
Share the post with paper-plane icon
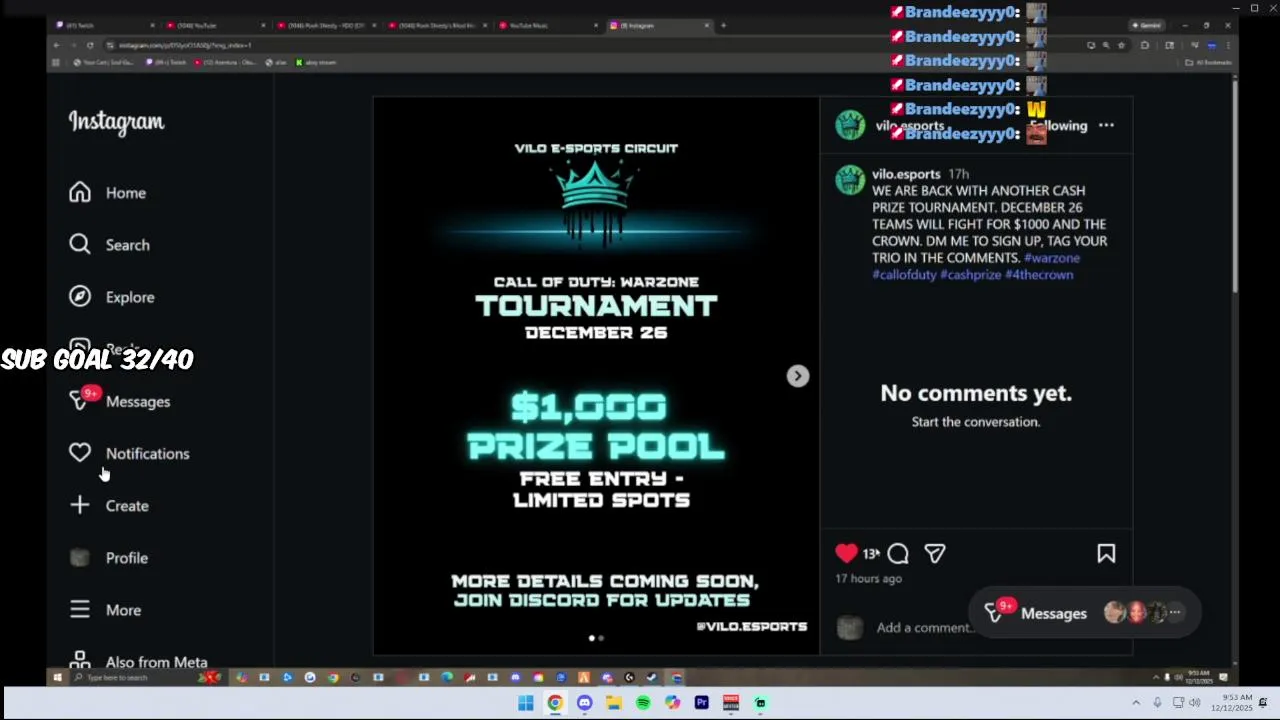click(935, 553)
